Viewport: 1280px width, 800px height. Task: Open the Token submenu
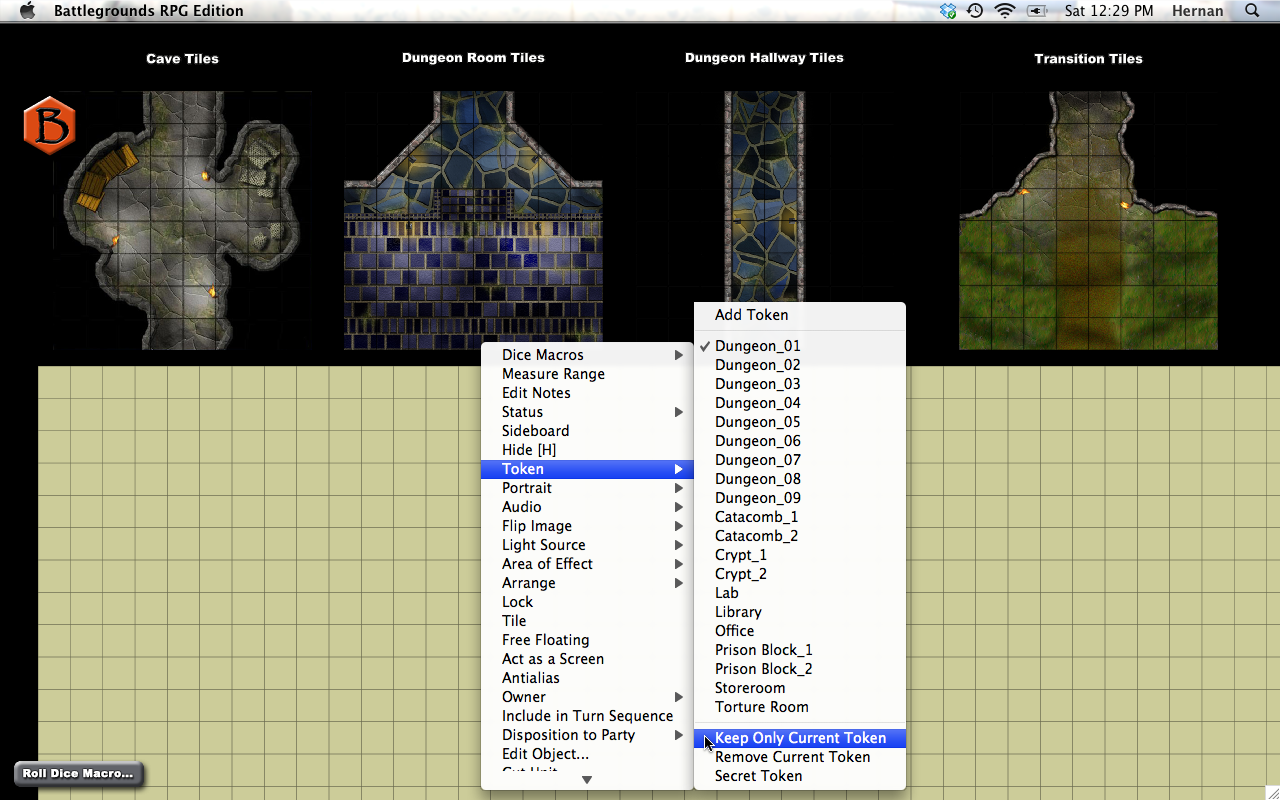point(587,469)
